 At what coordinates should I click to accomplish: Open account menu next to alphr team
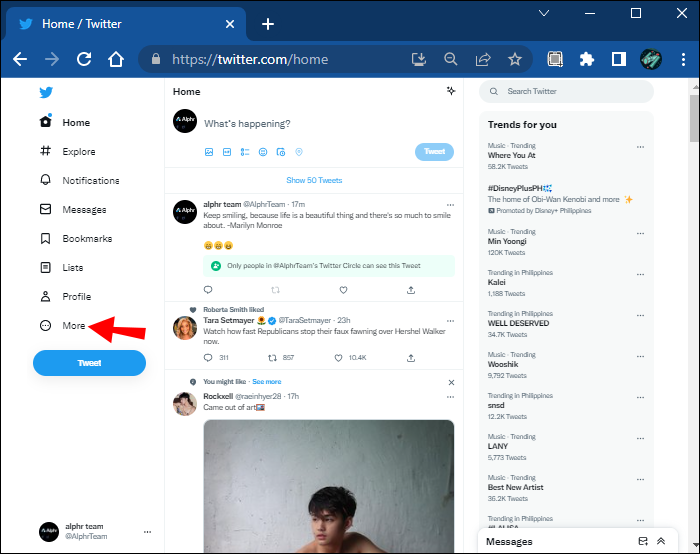click(147, 532)
